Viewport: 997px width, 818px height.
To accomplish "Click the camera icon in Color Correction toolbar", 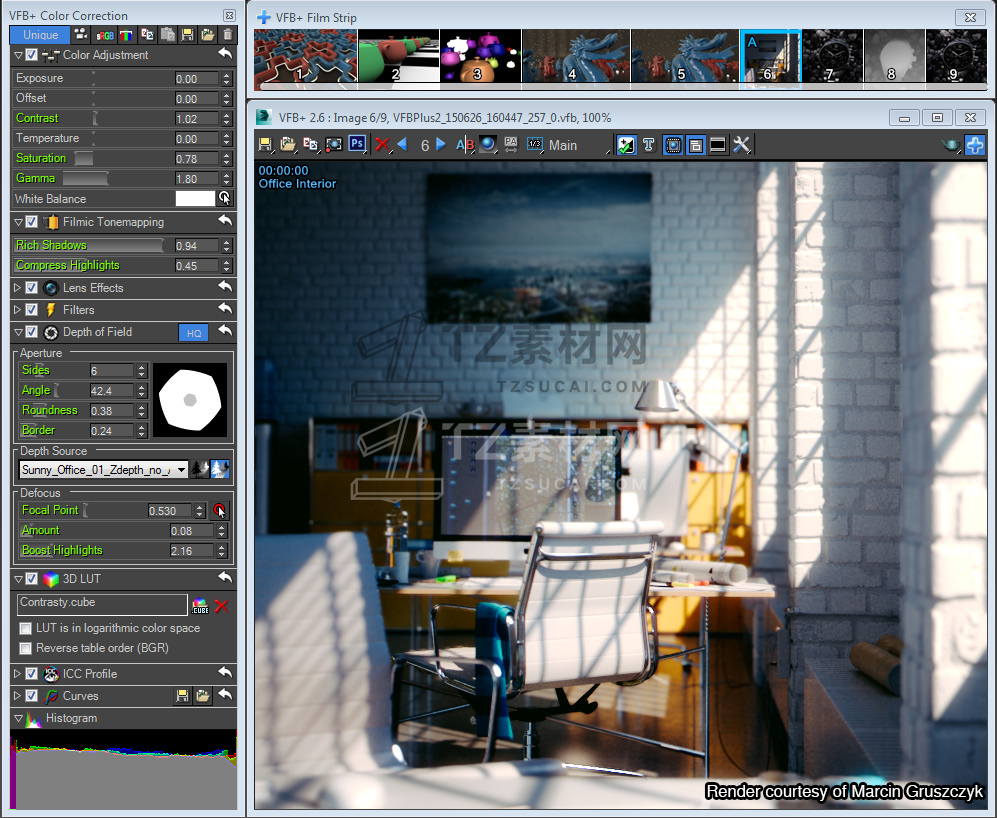I will tap(81, 34).
